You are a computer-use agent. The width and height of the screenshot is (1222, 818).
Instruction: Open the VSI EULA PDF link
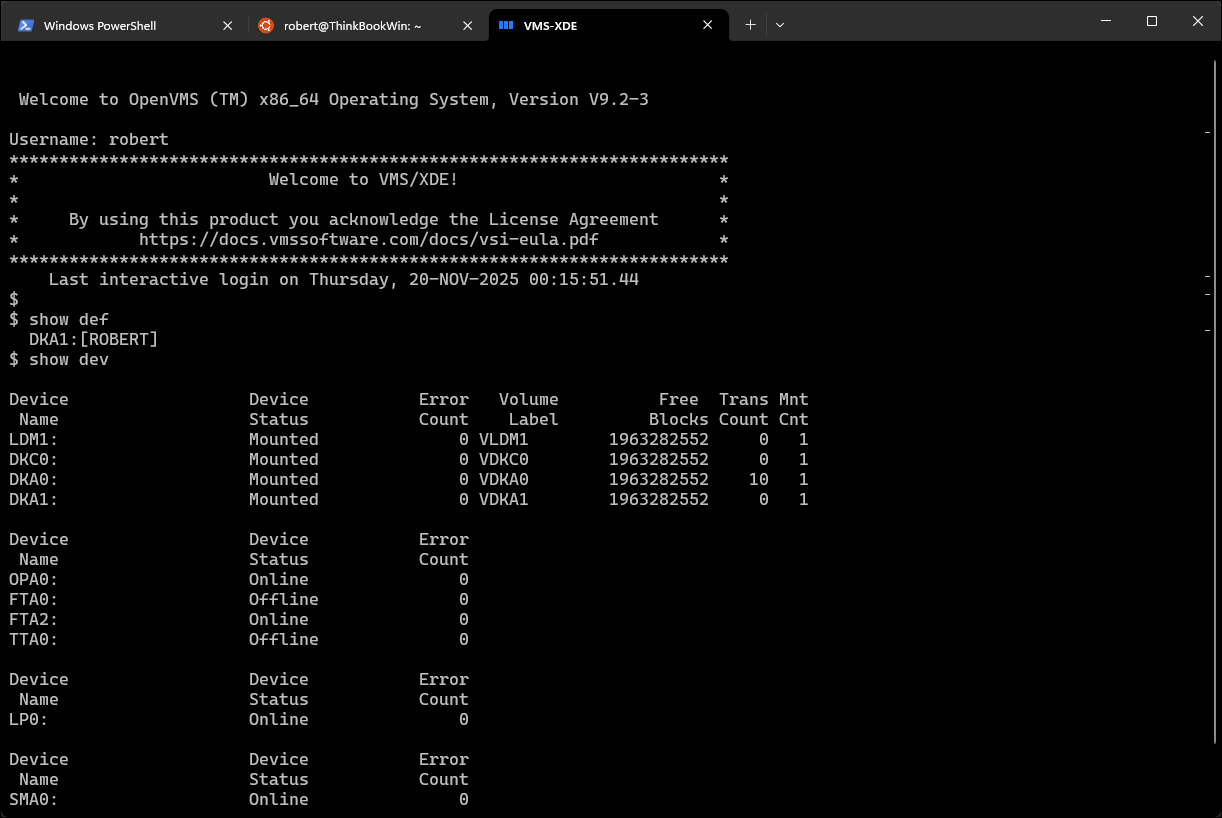coord(368,239)
